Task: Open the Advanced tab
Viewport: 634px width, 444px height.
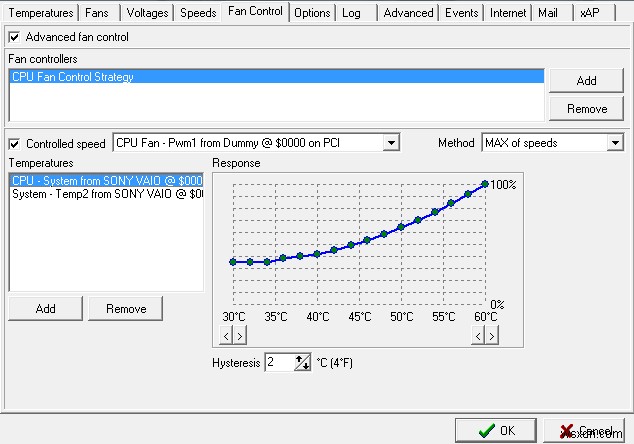Action: click(x=408, y=13)
